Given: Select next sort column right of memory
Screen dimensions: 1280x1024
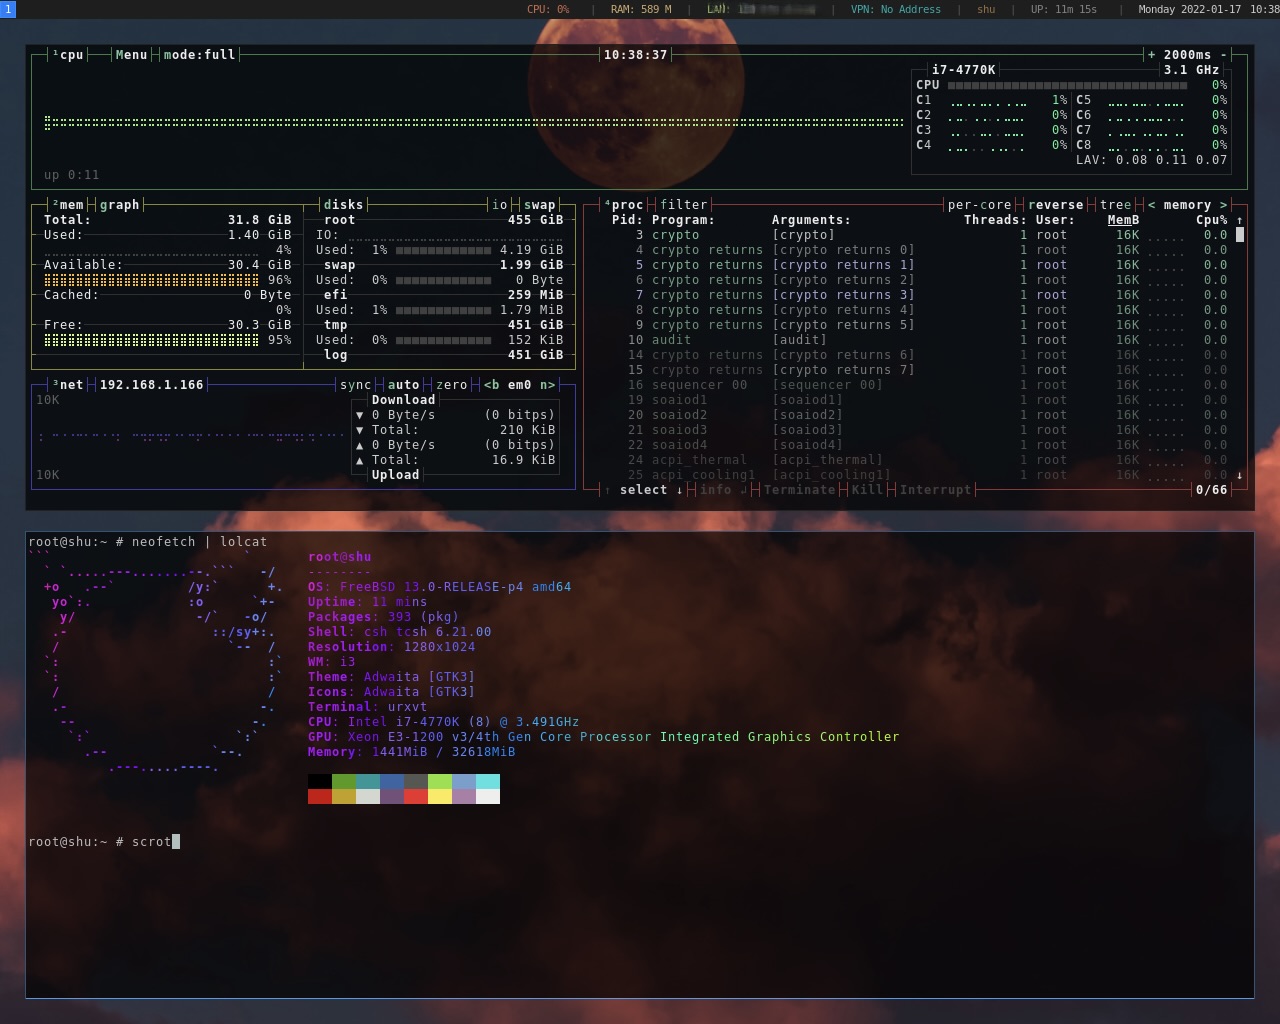Looking at the screenshot, I should coord(1223,205).
